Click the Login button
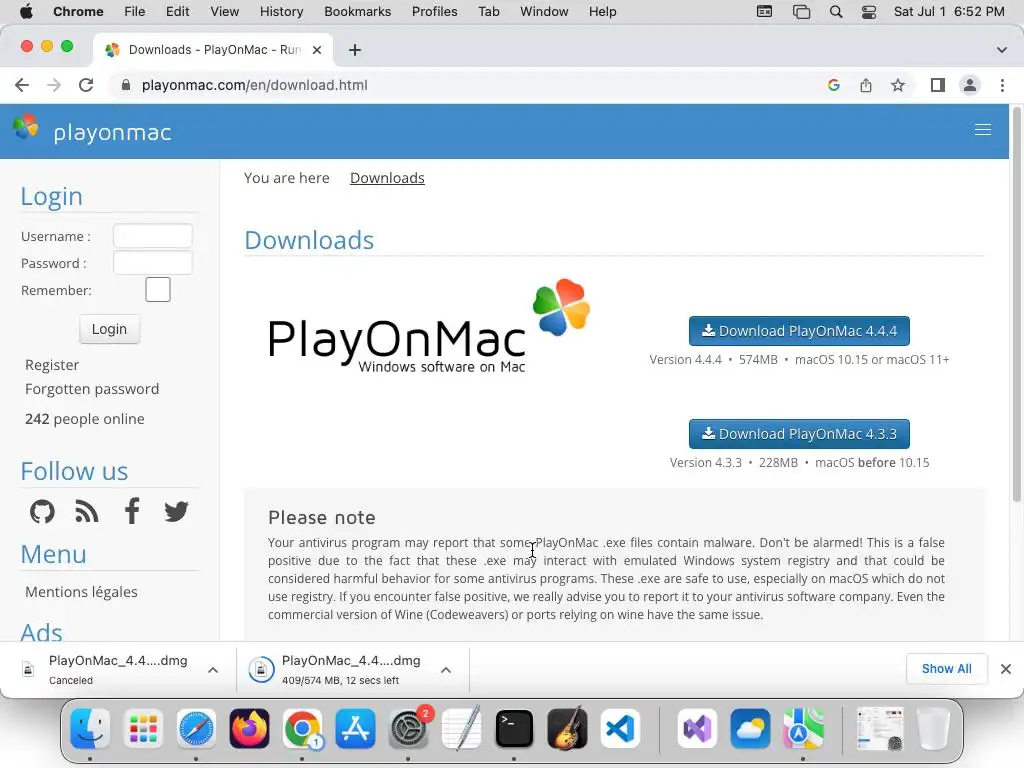The height and width of the screenshot is (768, 1024). pyautogui.click(x=109, y=329)
